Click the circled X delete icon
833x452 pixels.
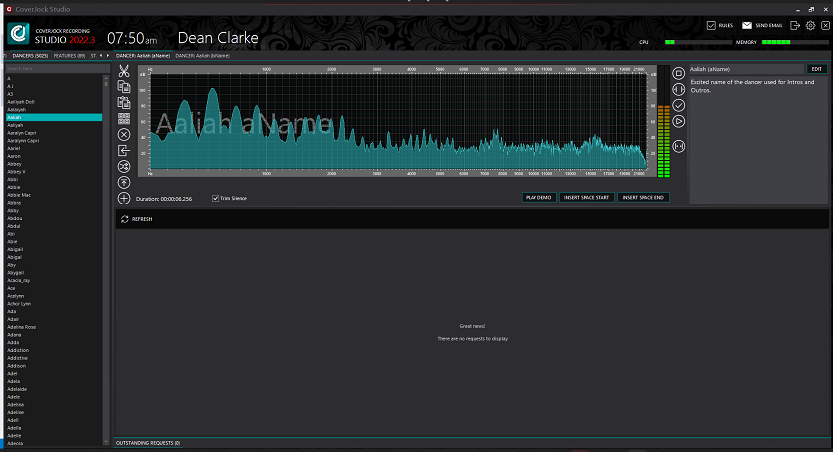click(124, 134)
